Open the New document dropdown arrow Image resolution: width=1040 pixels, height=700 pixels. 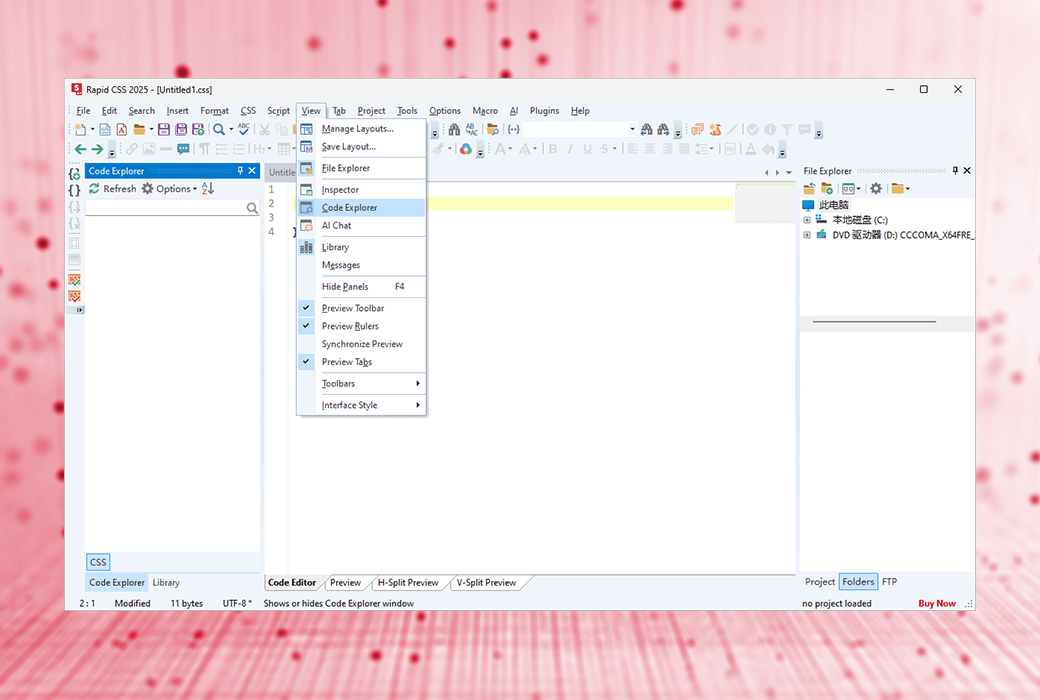click(x=92, y=129)
